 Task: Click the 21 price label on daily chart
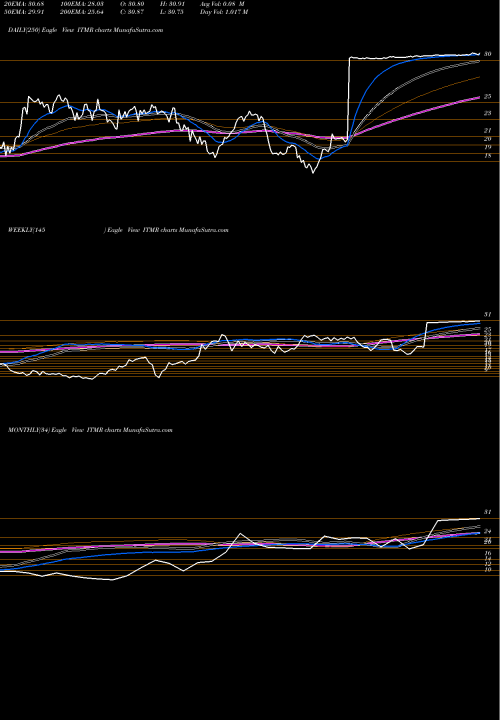488,130
